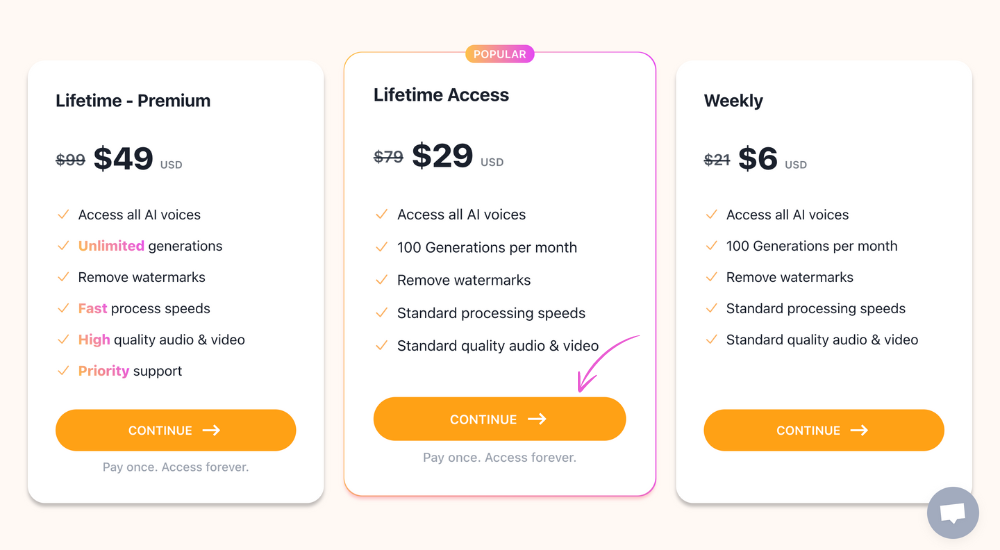Click checkmark beside Unlimited generations
The image size is (1000, 550).
tap(63, 246)
